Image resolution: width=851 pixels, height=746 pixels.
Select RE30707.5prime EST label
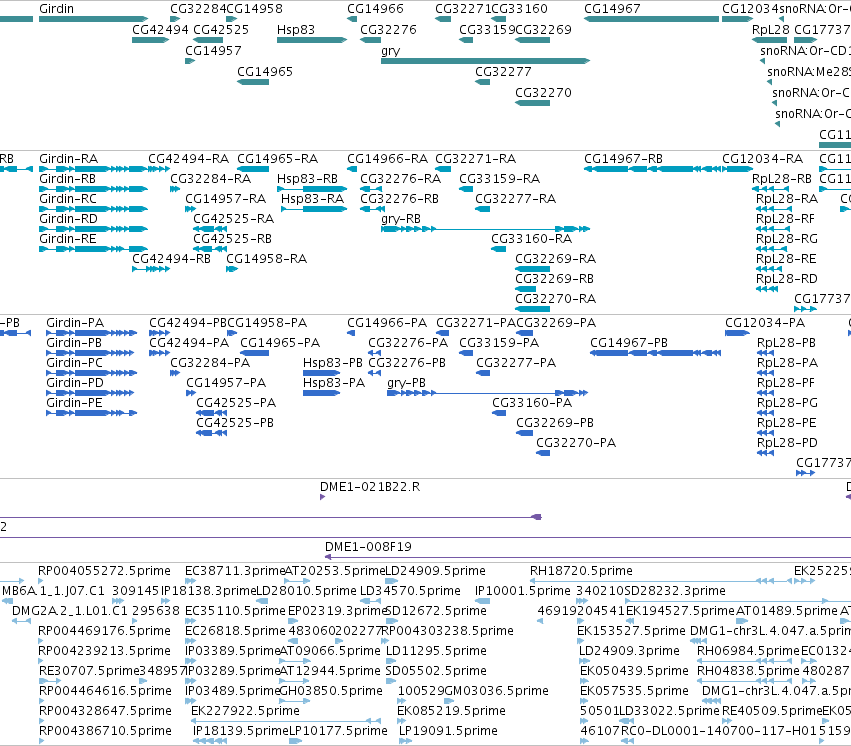coord(89,671)
